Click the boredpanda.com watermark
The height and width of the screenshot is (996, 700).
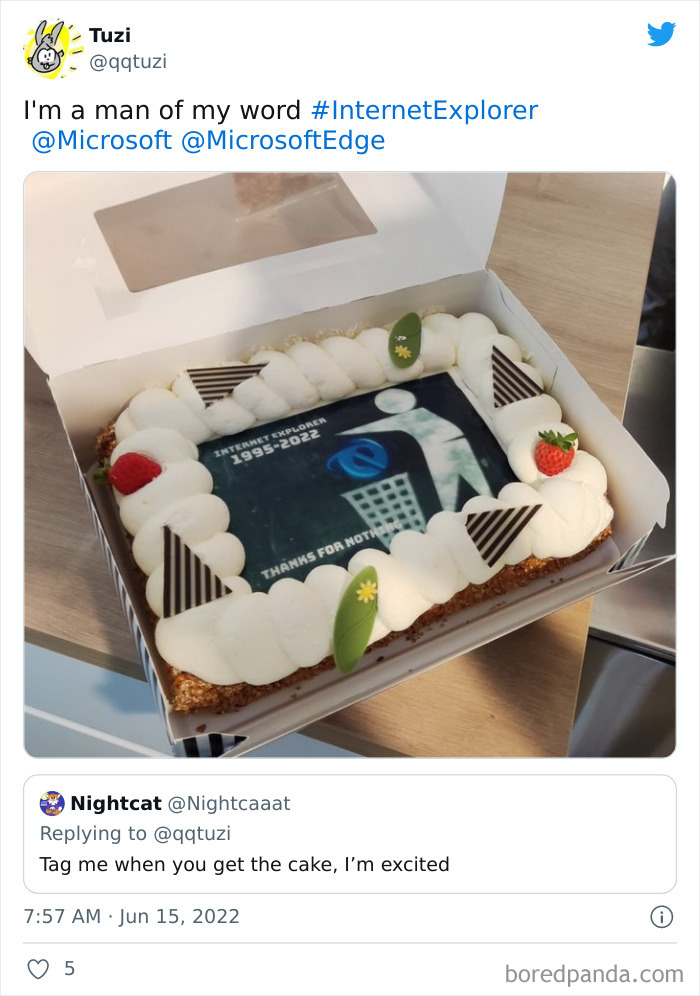coord(594,974)
